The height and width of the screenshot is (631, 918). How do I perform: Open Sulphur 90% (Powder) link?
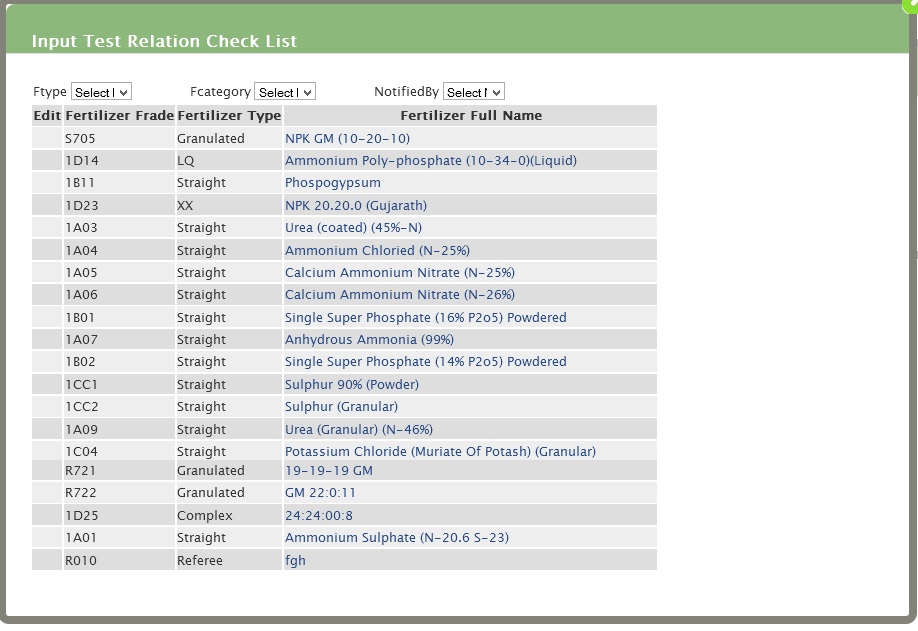tap(351, 385)
